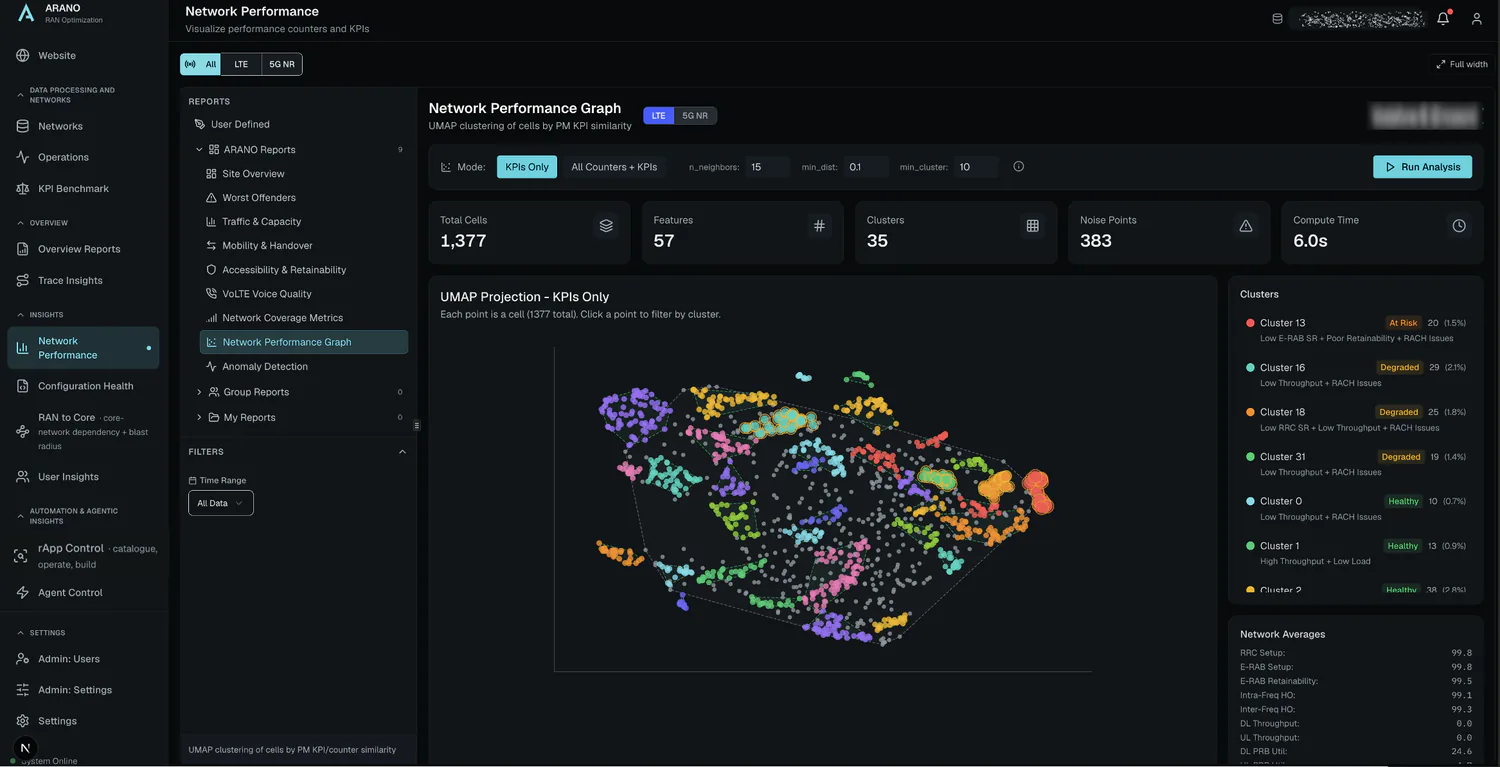
Task: Select the Cluster 1 list row
Action: (x=1355, y=553)
